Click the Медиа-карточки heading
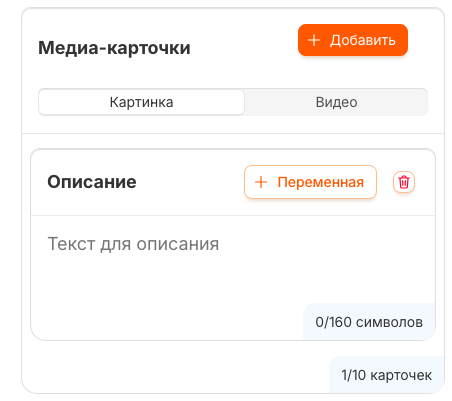452x401 pixels. (x=114, y=48)
